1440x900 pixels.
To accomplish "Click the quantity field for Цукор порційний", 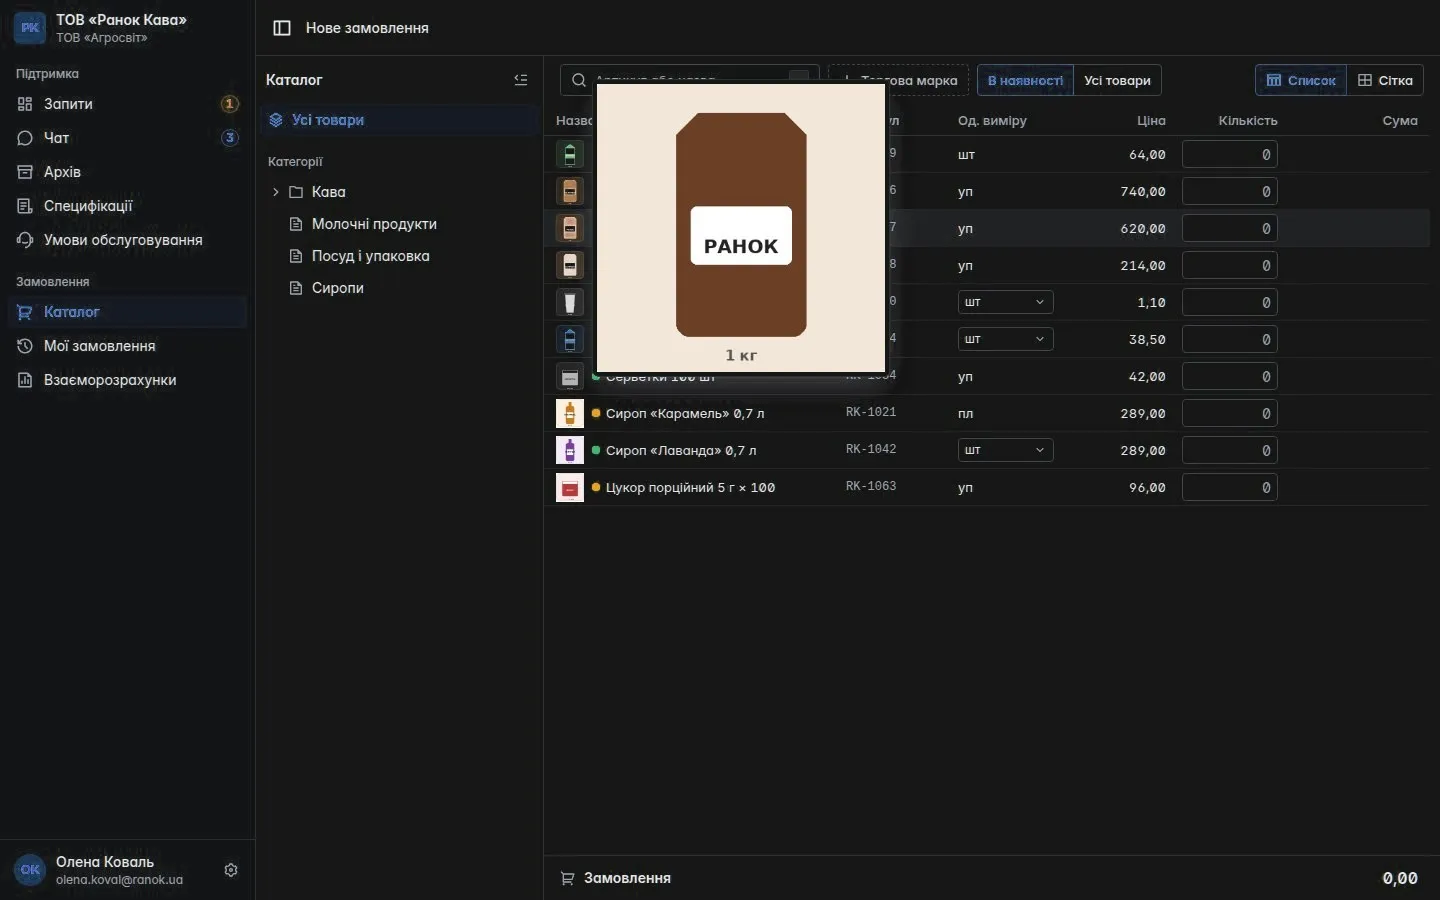I will (x=1229, y=487).
